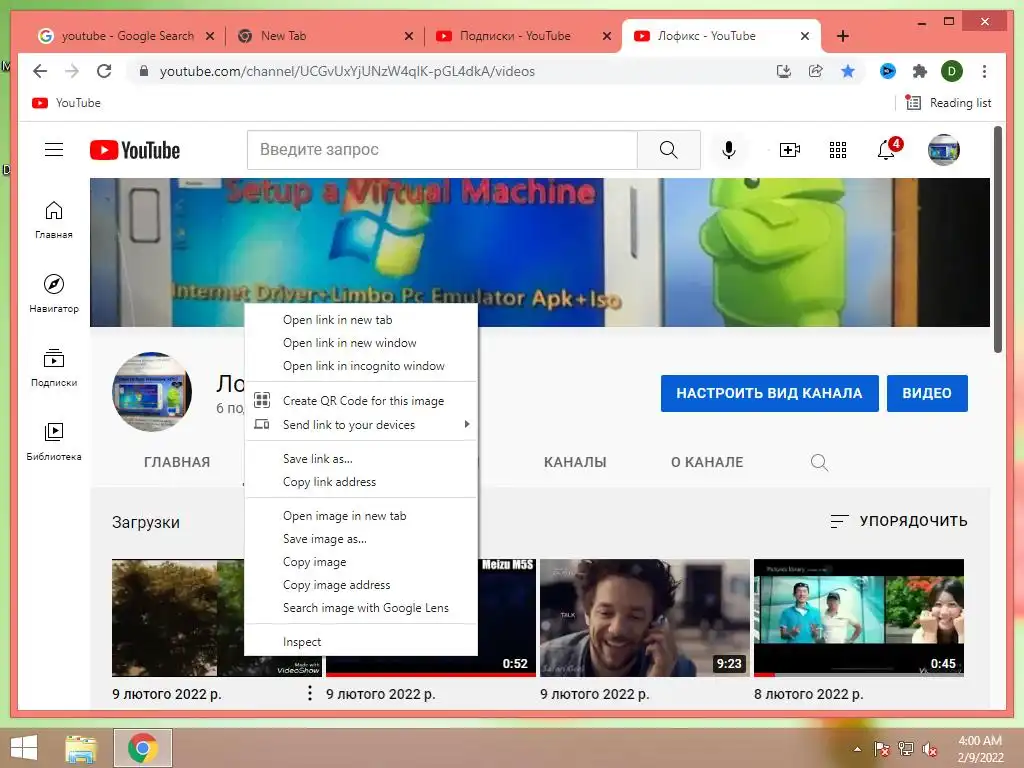Open File Explorer from taskbar
This screenshot has width=1024, height=768.
click(x=81, y=748)
